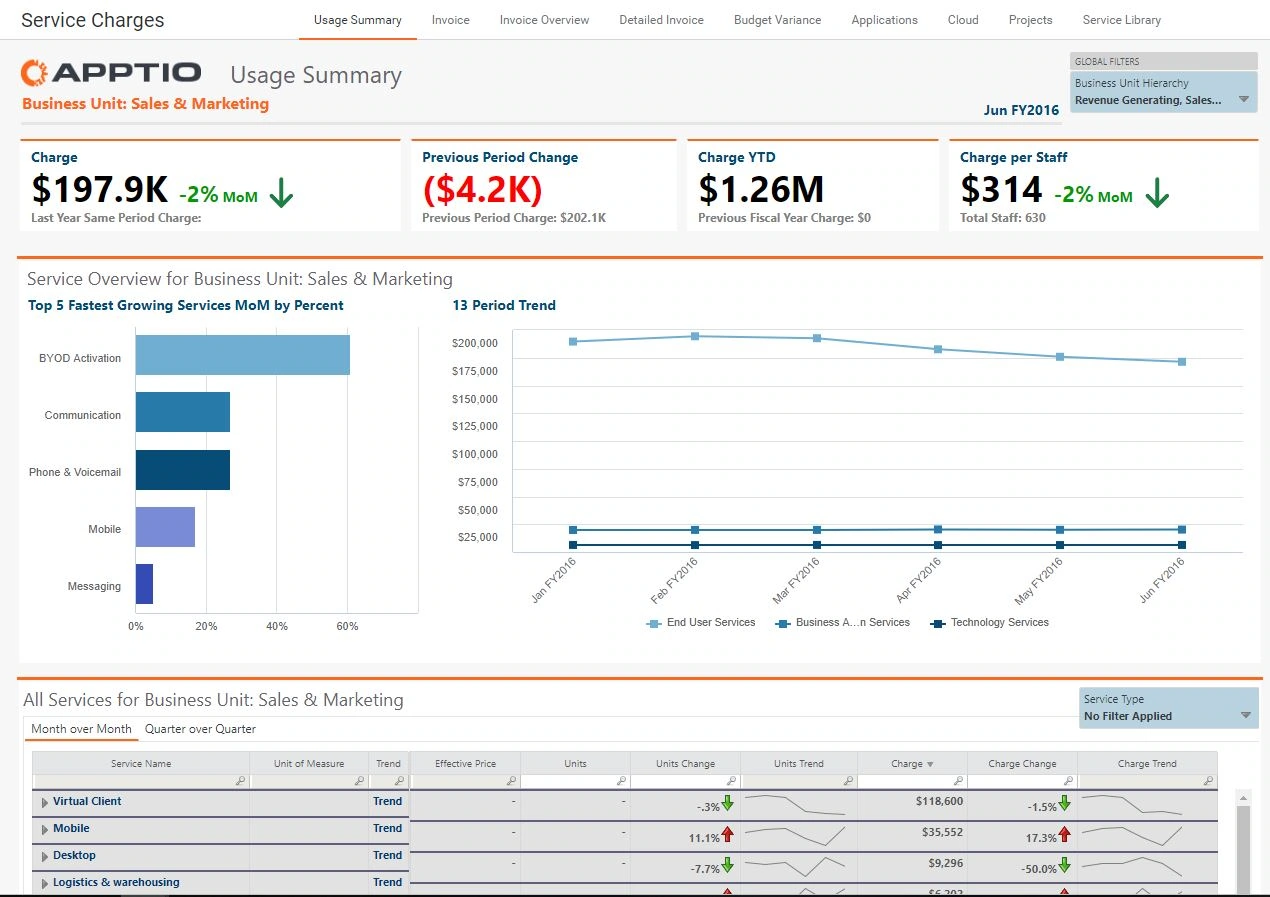Select the Quarter over Quarter tab

tap(200, 729)
